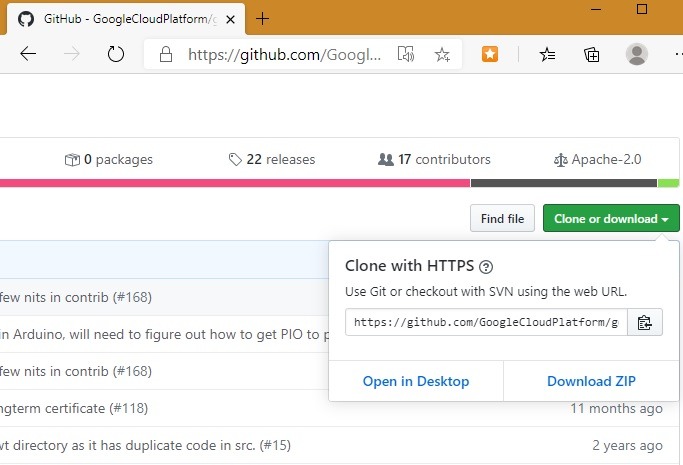The image size is (683, 465).
Task: Close the GitHub GoogleCloudPlatform tab
Action: point(230,19)
